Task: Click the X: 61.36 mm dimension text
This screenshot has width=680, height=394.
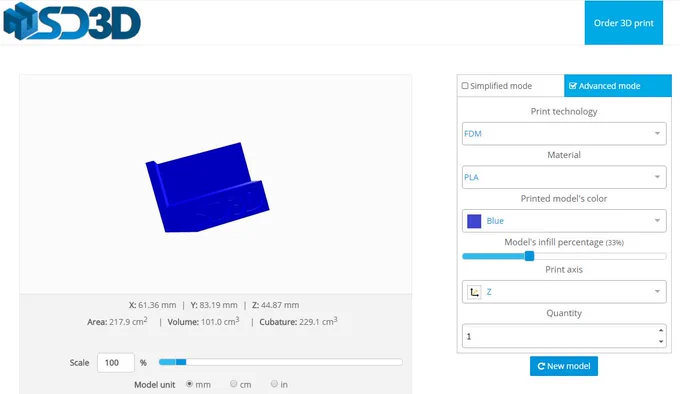Action: 152,305
